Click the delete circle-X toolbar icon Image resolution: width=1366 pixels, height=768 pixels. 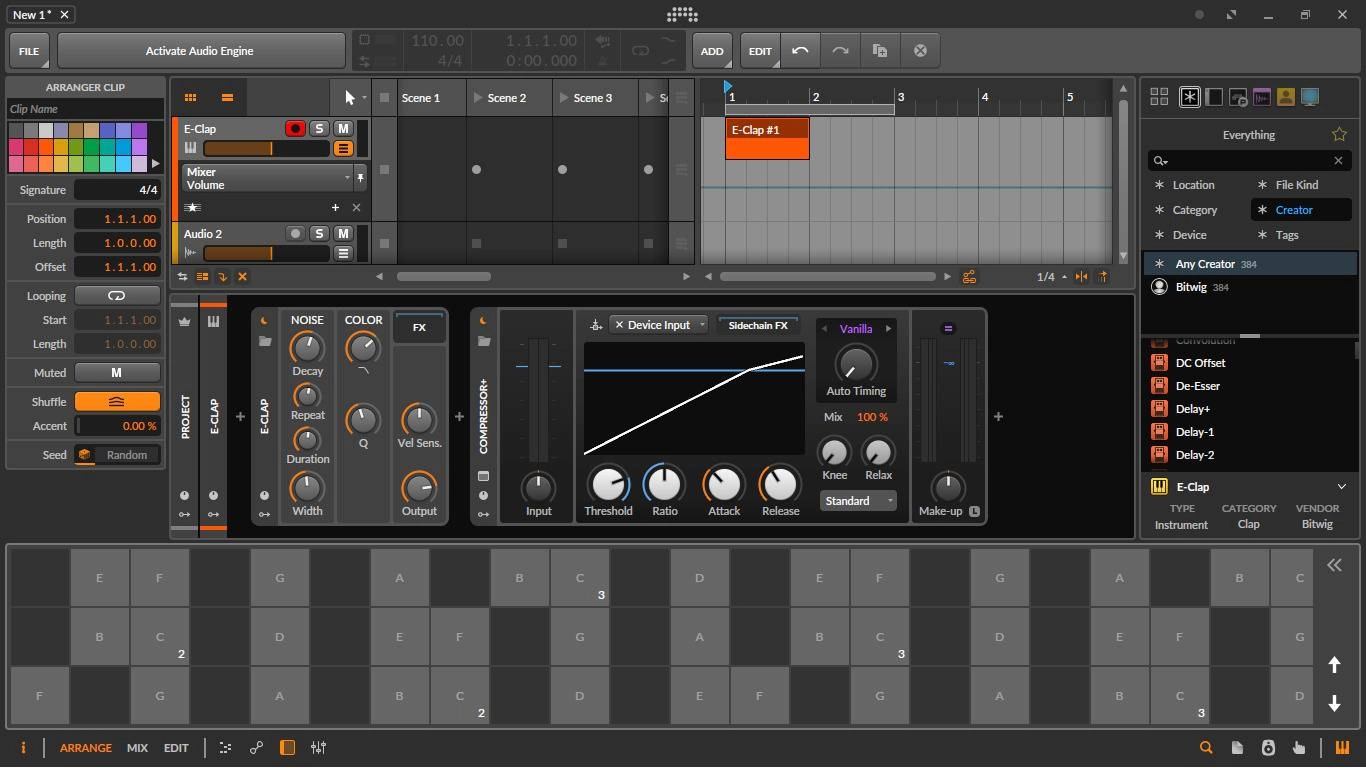(920, 51)
